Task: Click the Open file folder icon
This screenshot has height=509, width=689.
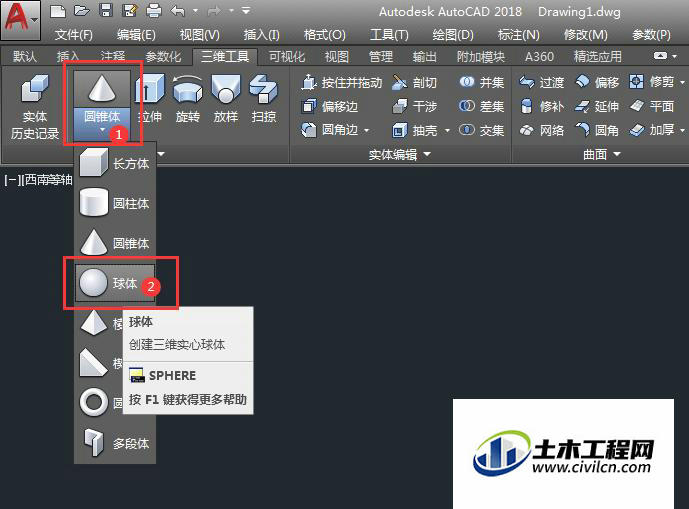Action: click(82, 11)
